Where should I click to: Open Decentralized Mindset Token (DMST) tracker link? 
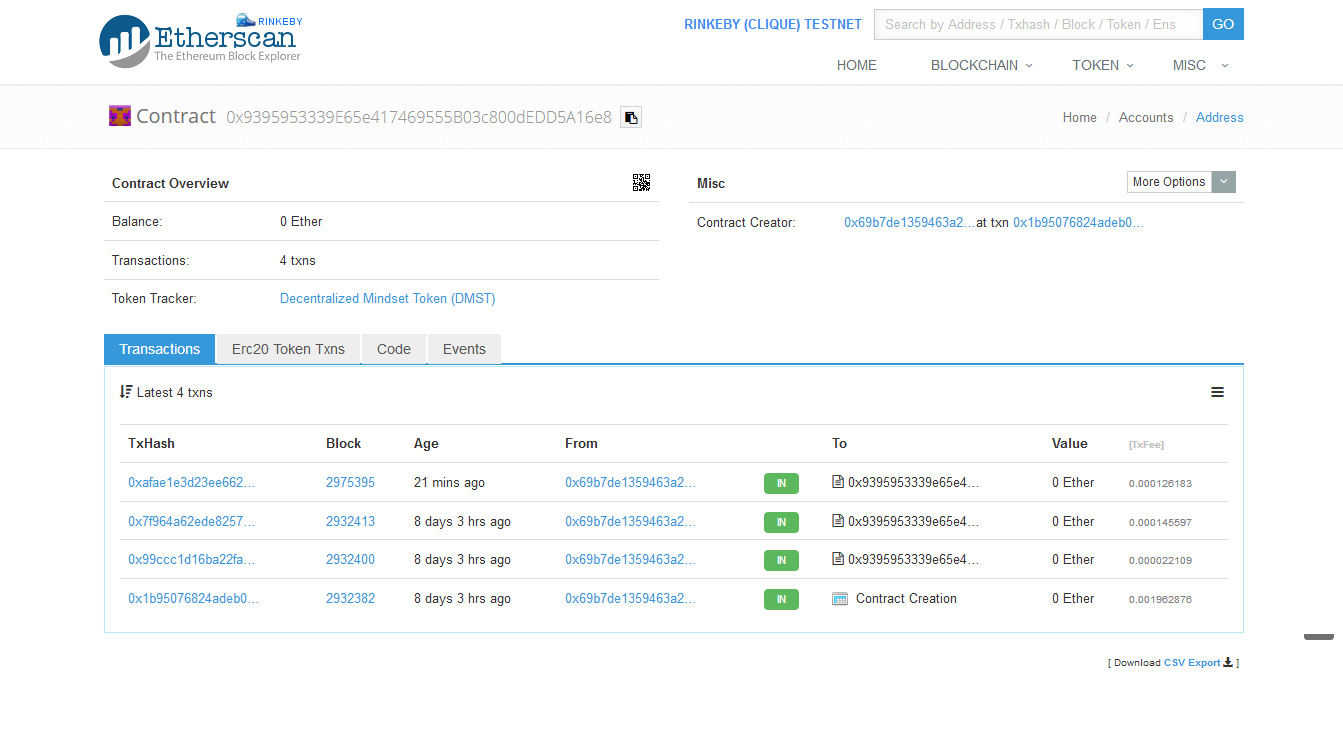(x=388, y=298)
